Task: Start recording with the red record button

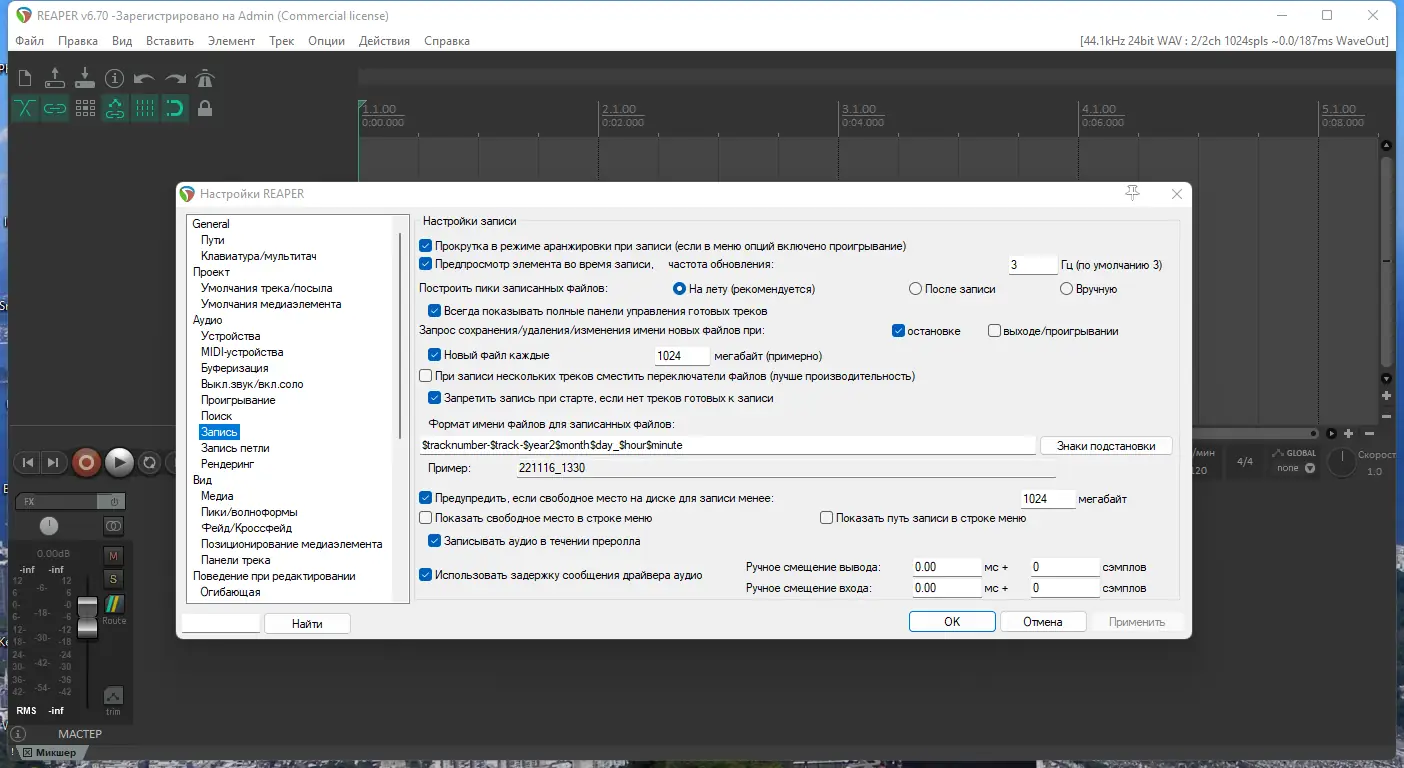Action: [x=86, y=462]
